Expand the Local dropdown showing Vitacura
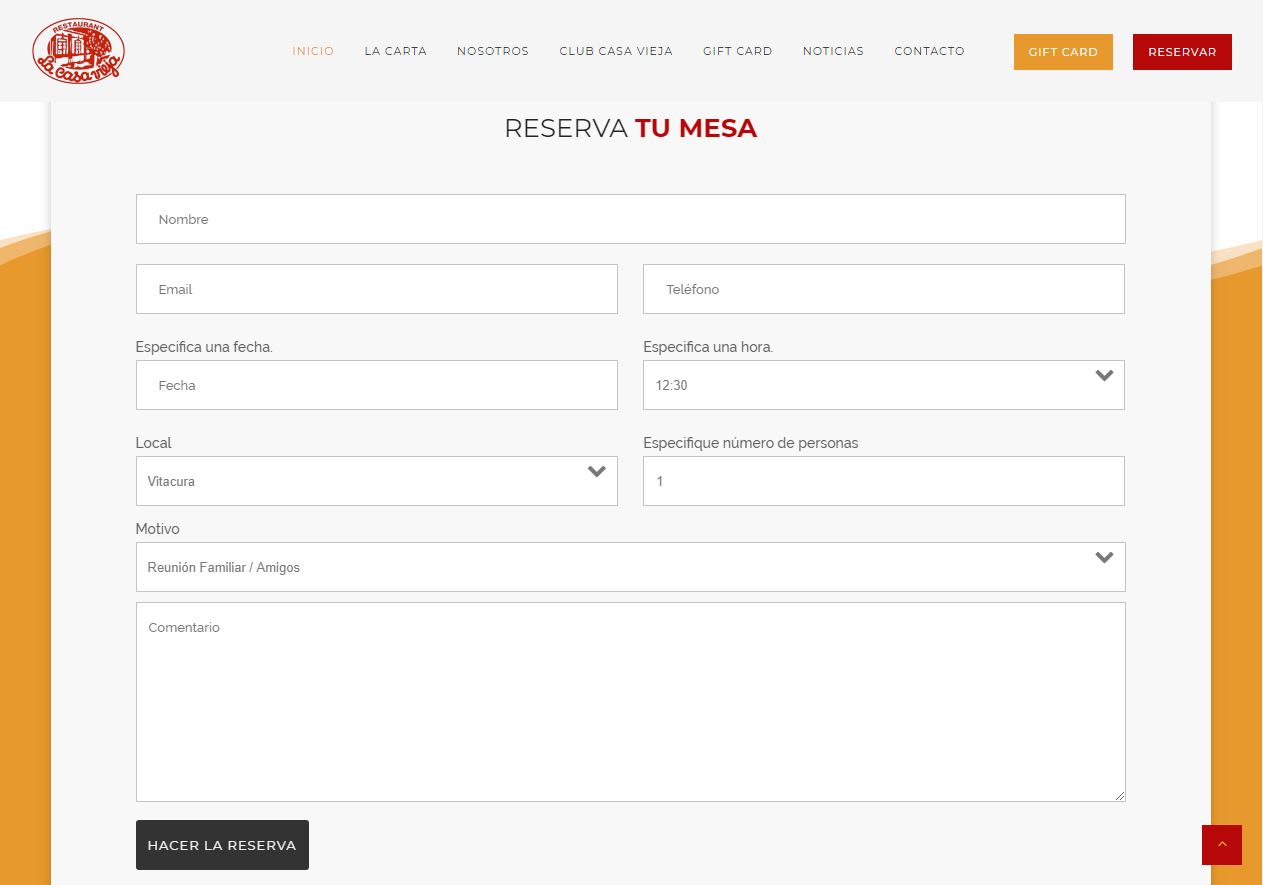Viewport: 1263px width, 885px height. point(376,481)
